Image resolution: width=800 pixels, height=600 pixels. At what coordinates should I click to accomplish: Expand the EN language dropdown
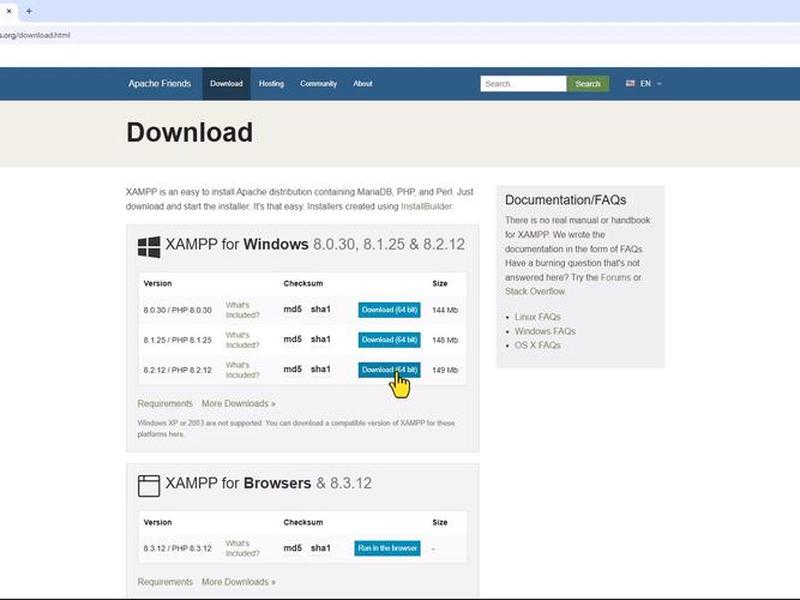pos(651,84)
